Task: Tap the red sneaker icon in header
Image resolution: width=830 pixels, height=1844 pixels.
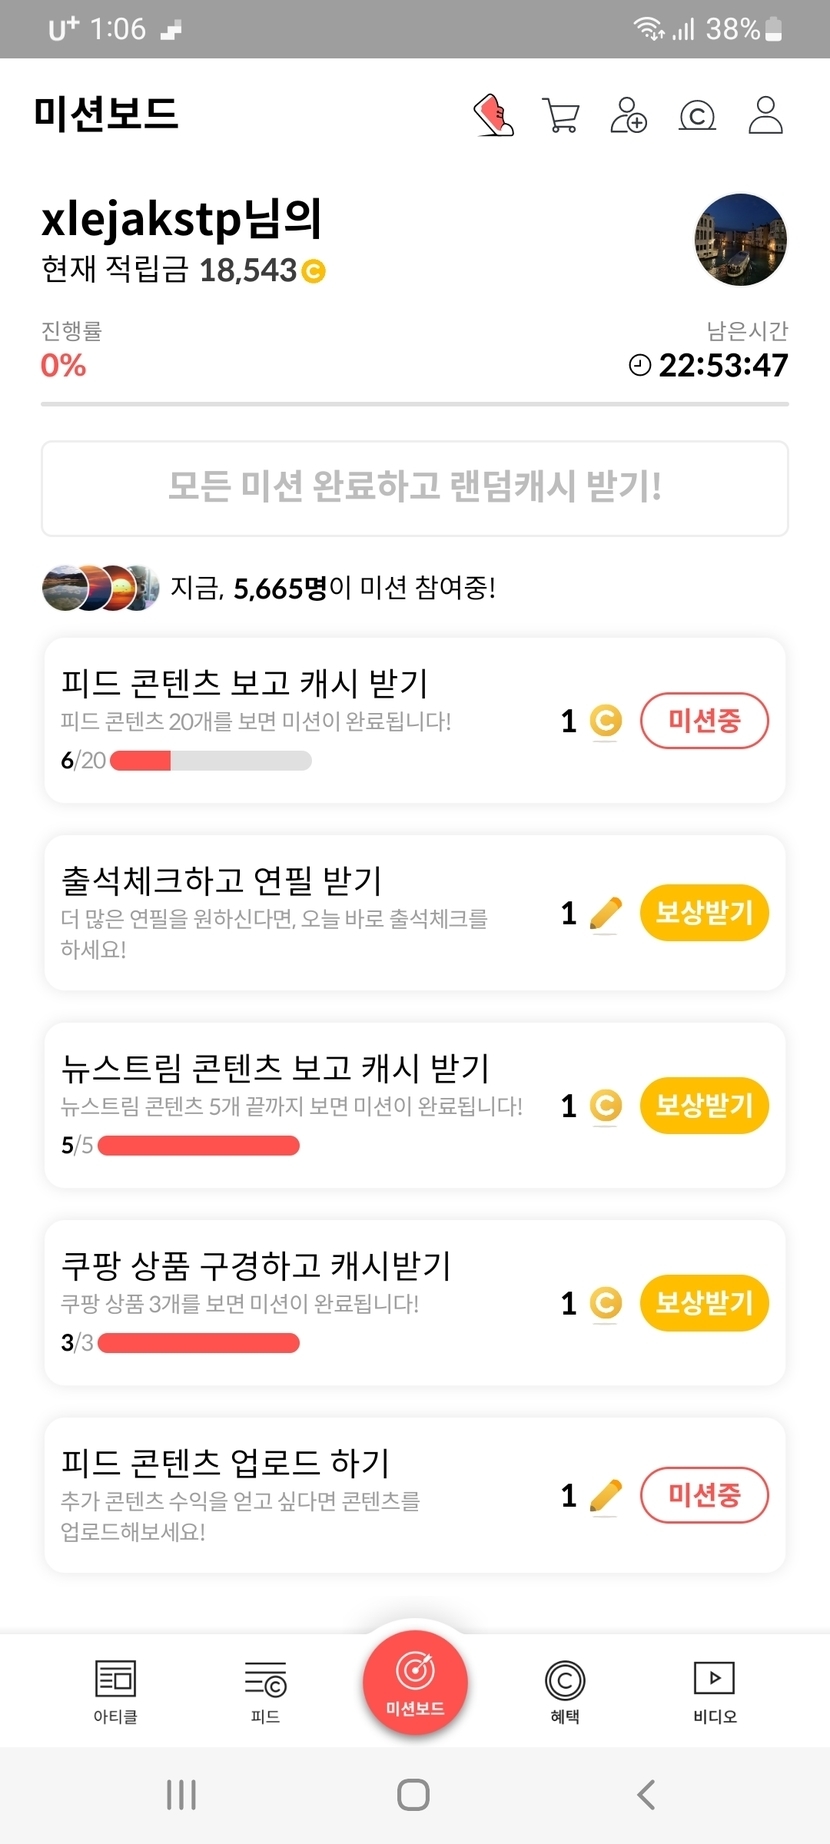Action: (x=493, y=115)
